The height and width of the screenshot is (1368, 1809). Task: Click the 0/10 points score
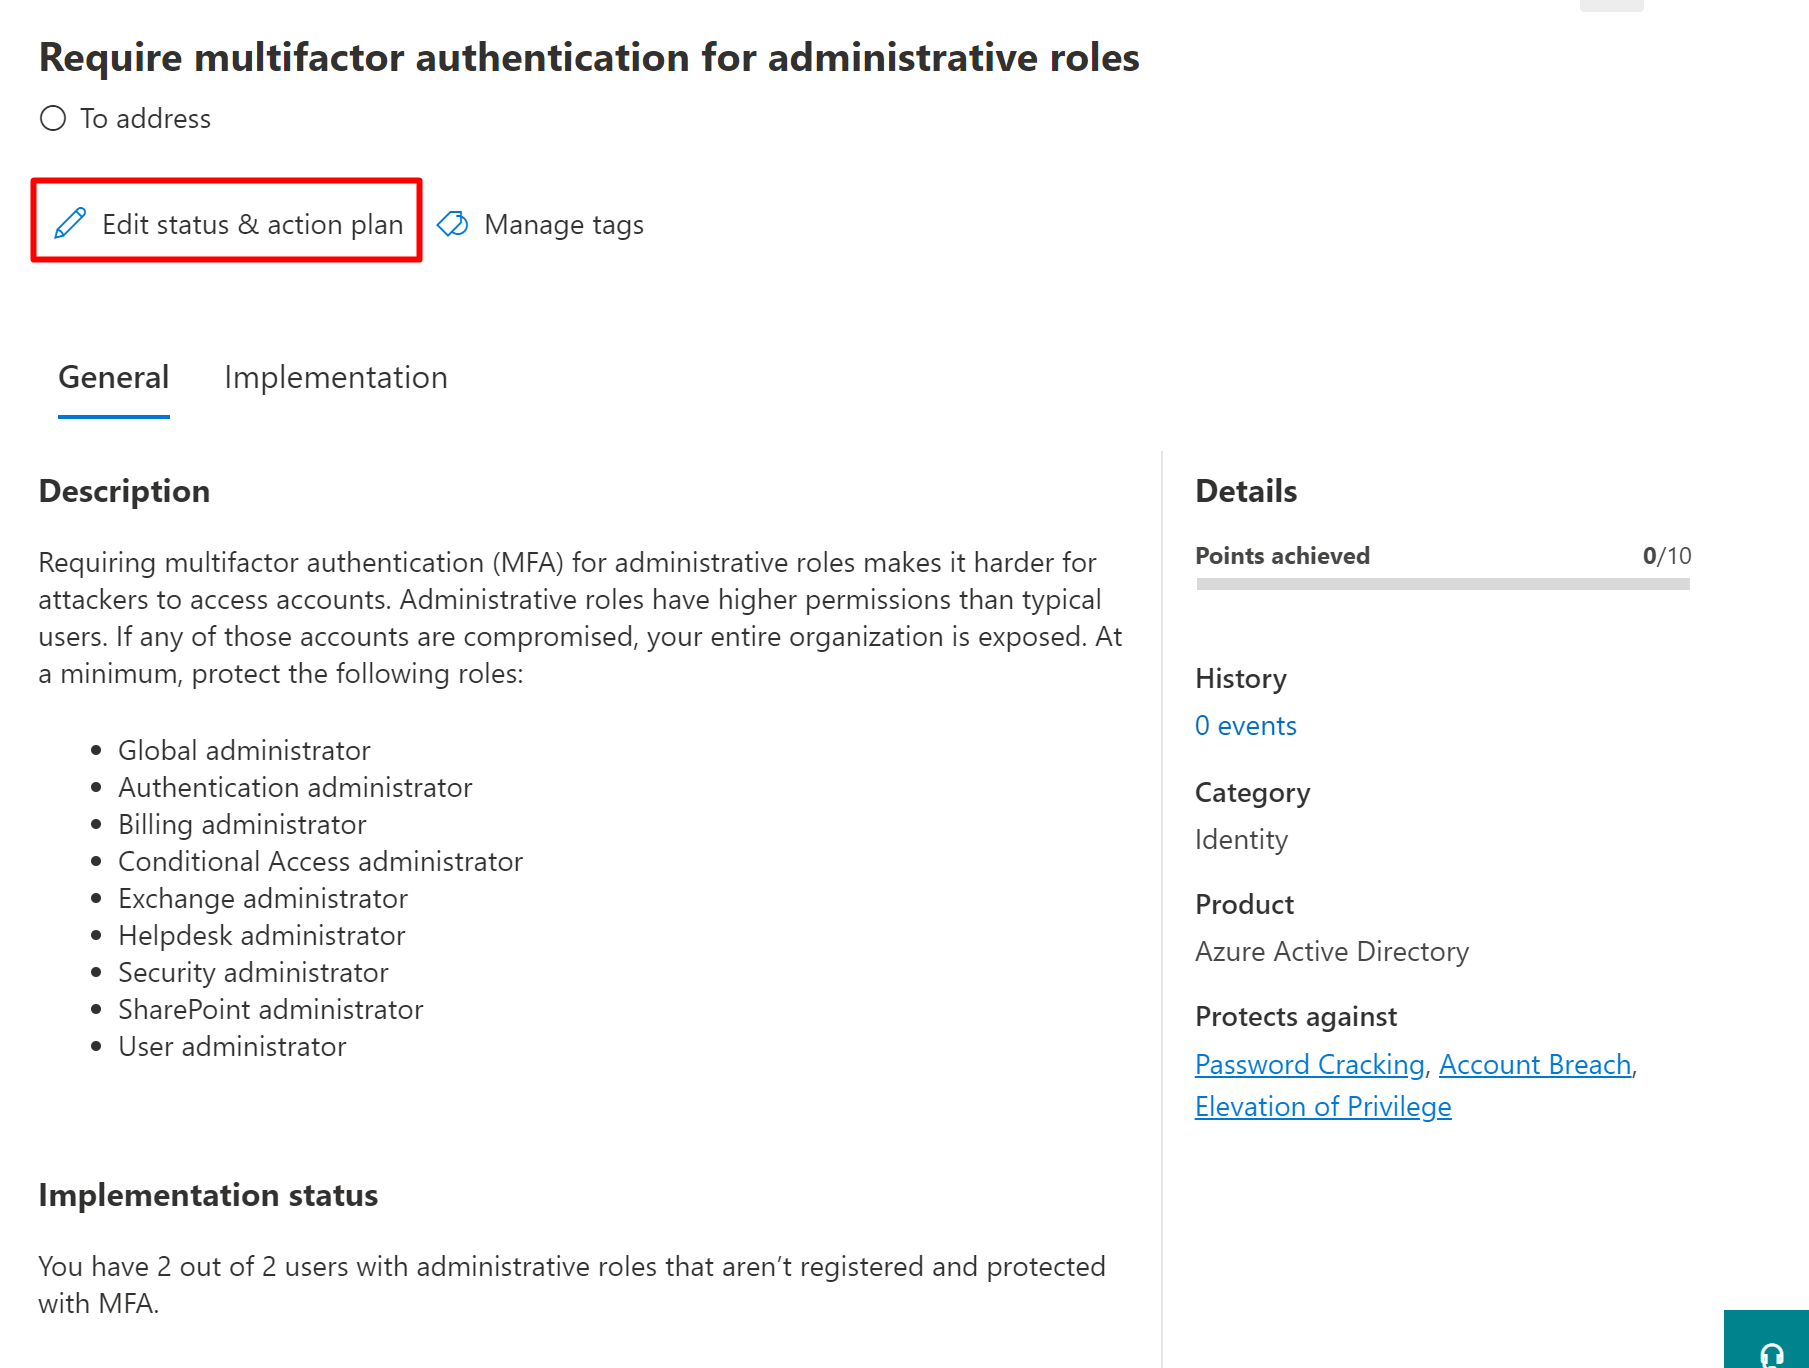click(1667, 556)
